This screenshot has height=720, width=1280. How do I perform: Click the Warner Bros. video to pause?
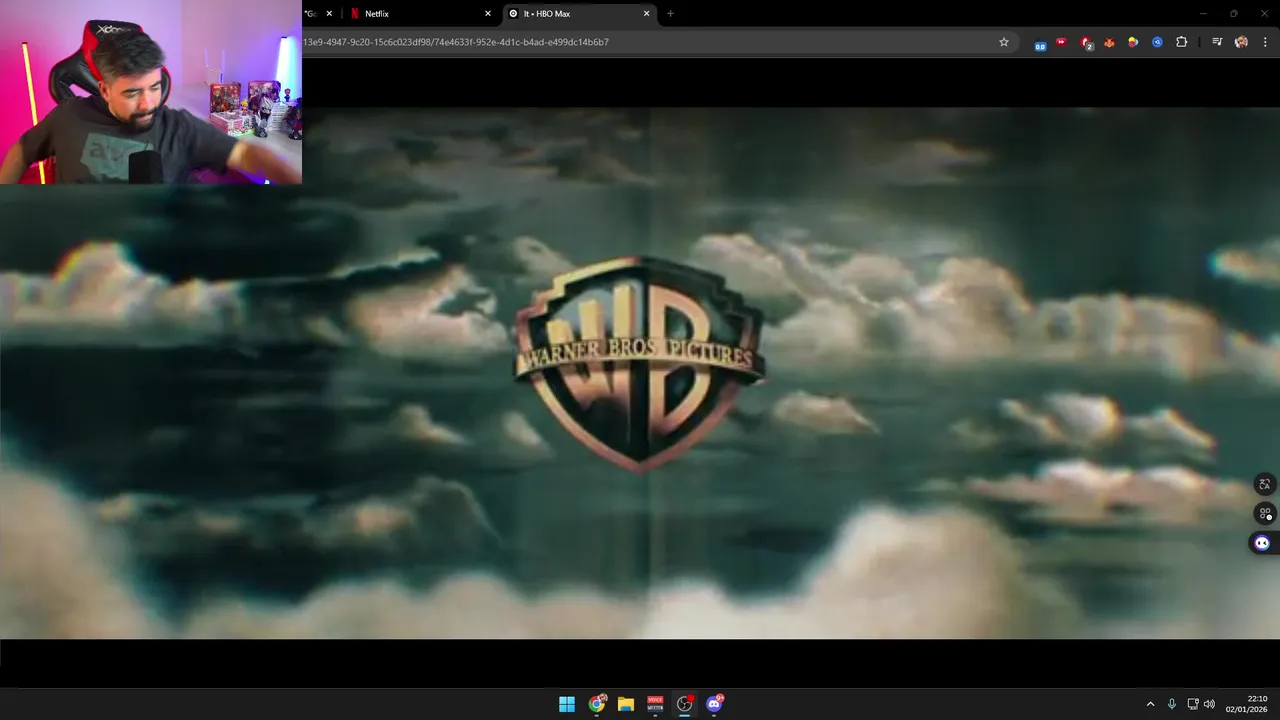[x=640, y=372]
